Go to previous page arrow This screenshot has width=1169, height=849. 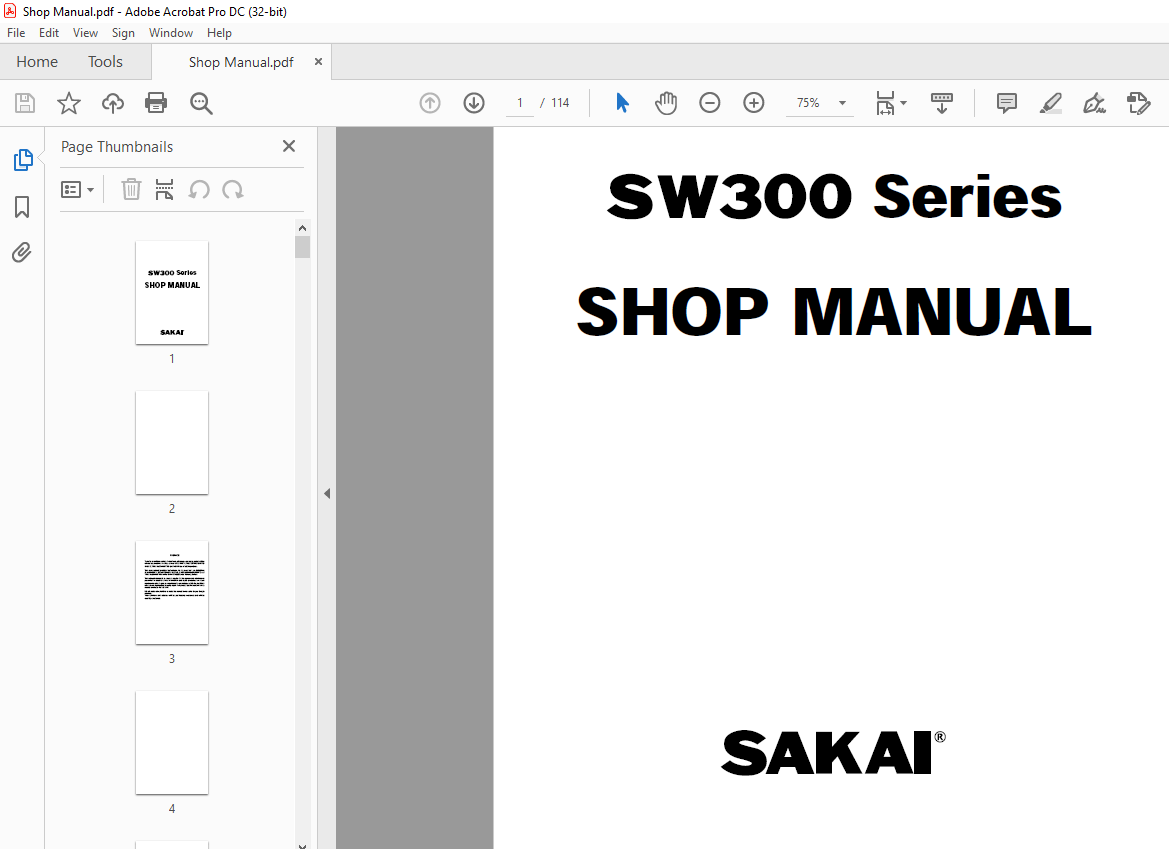[430, 103]
